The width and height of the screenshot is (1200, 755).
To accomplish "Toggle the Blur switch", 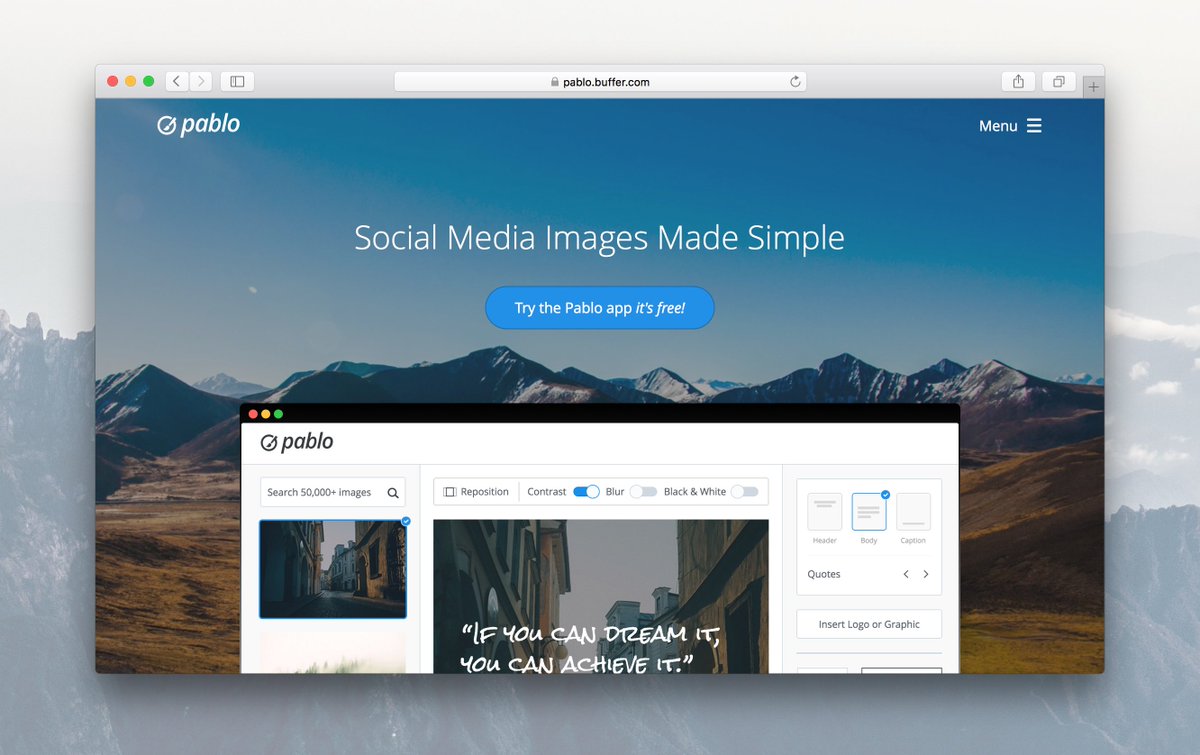I will tap(643, 492).
